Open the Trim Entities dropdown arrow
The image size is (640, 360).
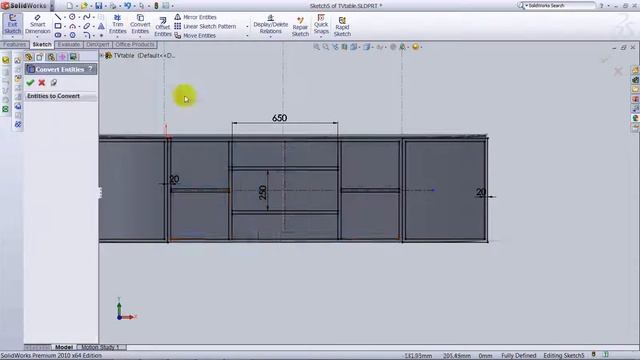(x=118, y=36)
